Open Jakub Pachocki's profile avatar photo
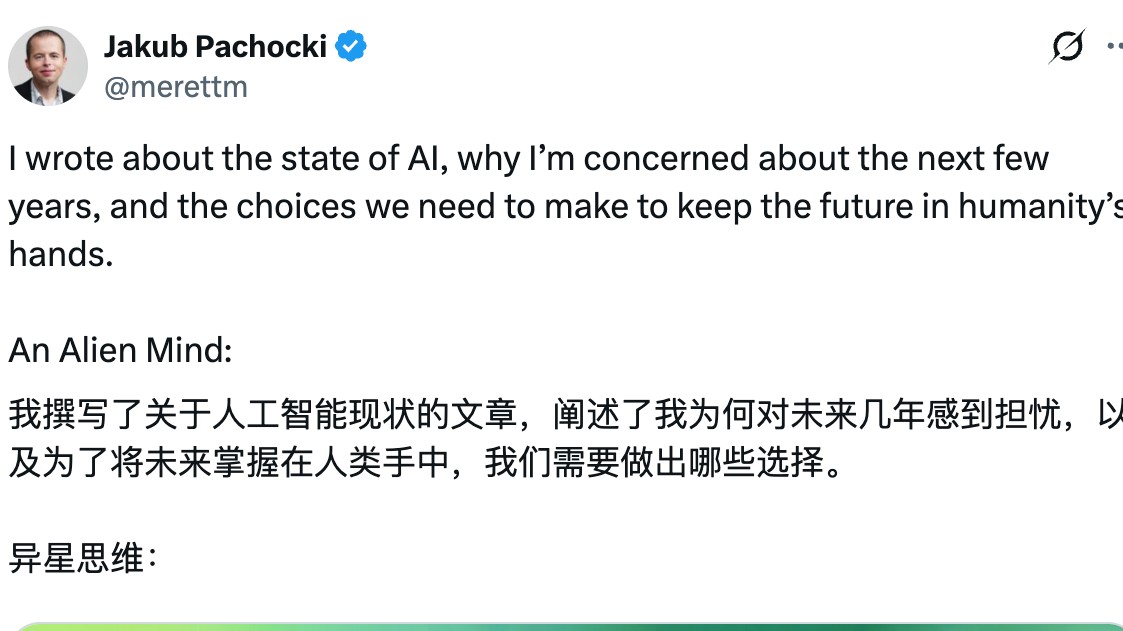This screenshot has height=631, width=1123. click(x=47, y=67)
